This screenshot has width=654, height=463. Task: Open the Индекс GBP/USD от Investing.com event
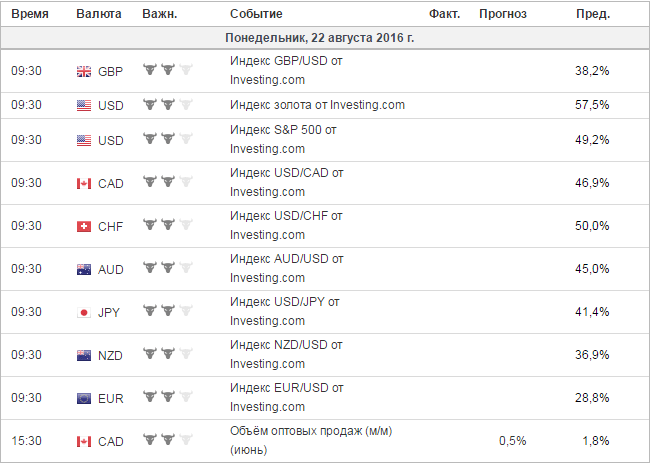pos(286,70)
